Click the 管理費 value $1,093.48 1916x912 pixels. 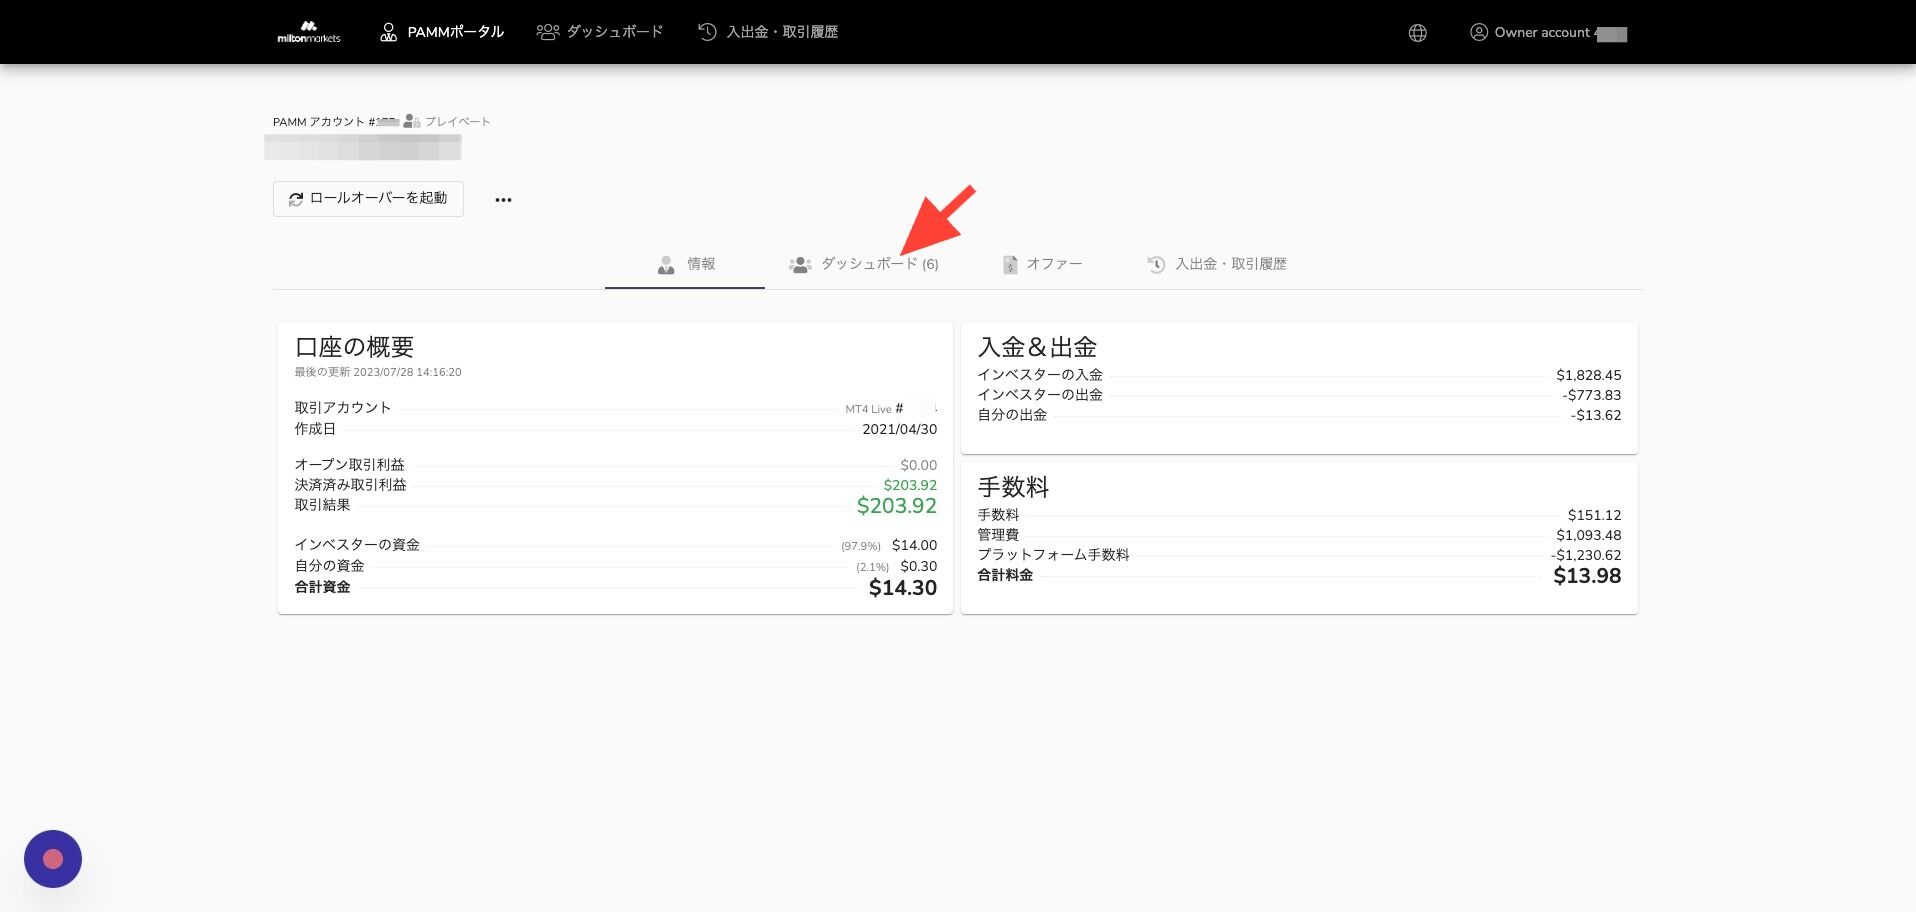click(1589, 535)
